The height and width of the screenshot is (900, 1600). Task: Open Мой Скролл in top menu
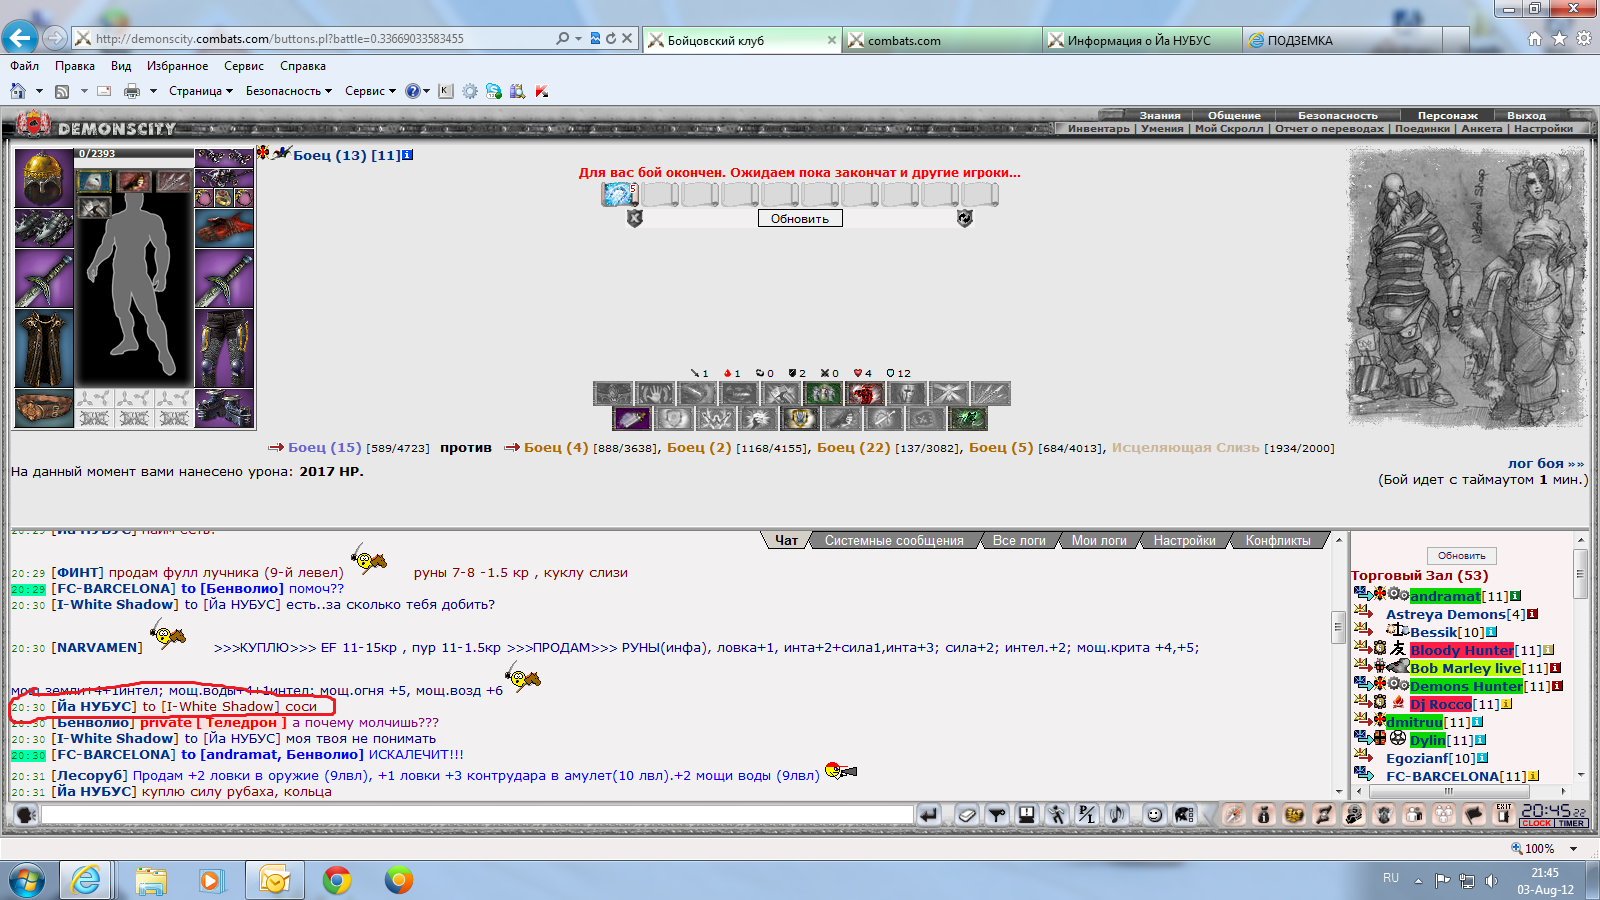1229,128
